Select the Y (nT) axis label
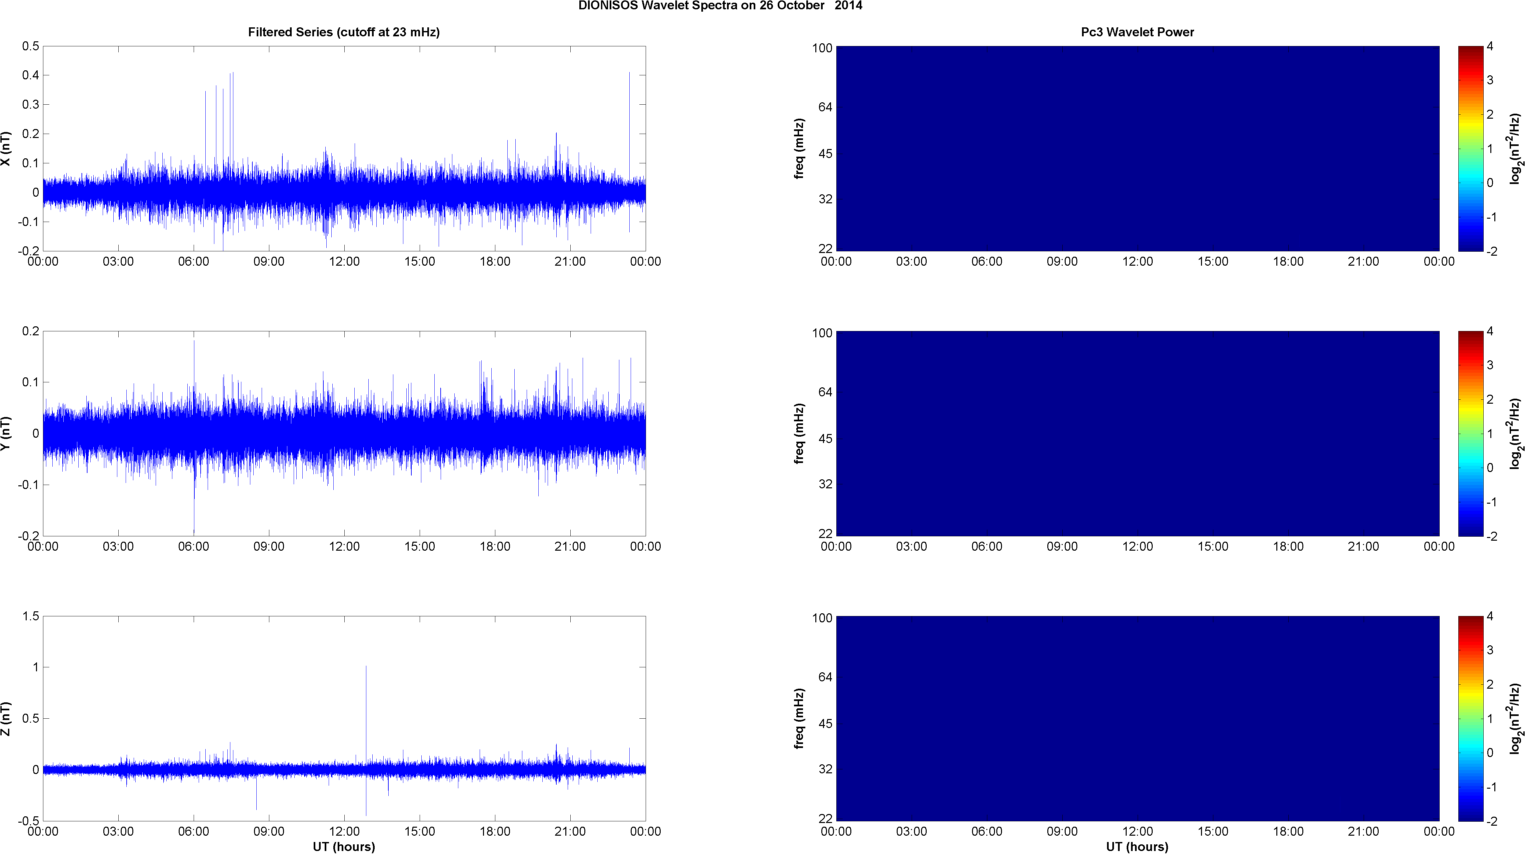Image resolution: width=1525 pixels, height=854 pixels. point(7,434)
